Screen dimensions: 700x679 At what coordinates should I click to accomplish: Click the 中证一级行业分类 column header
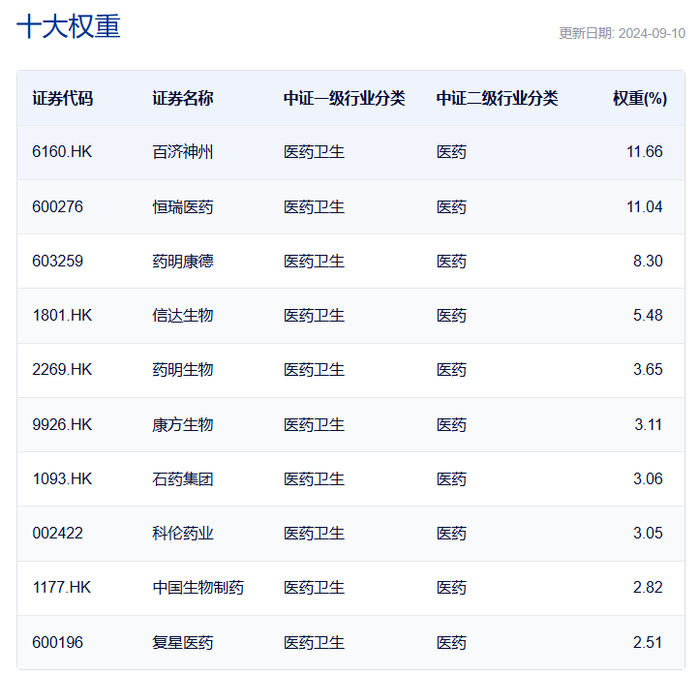pyautogui.click(x=344, y=98)
